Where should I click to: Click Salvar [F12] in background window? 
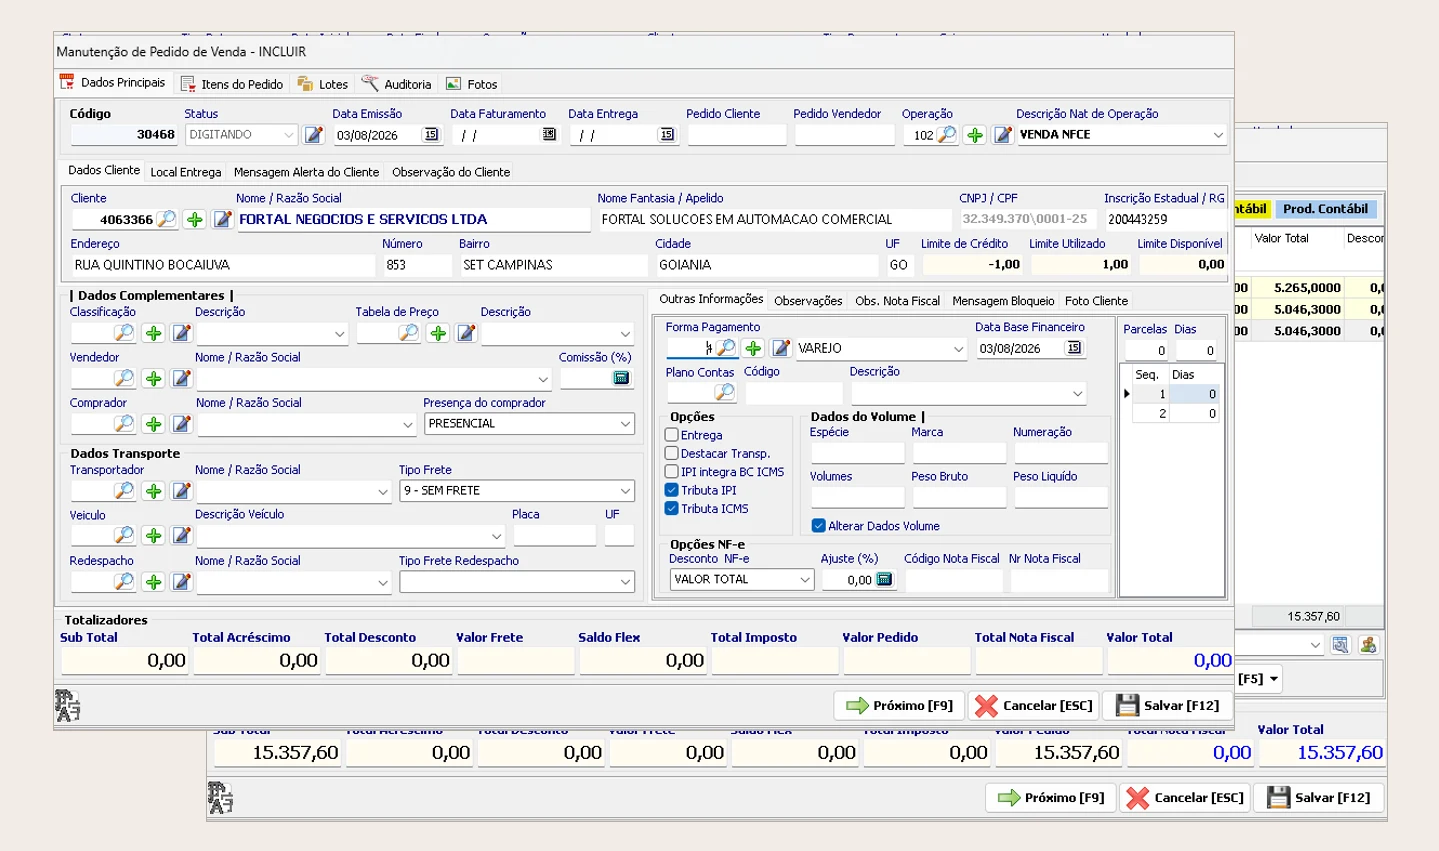point(1319,797)
